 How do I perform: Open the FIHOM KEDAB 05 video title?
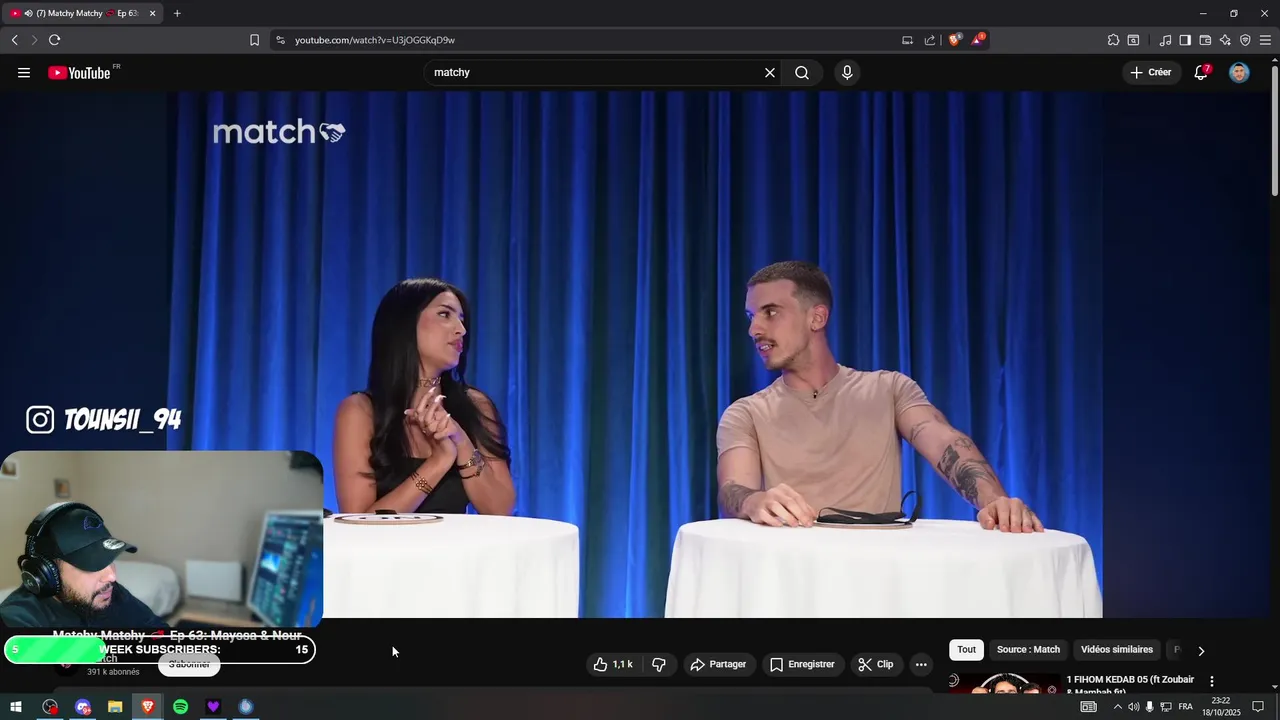(x=1130, y=684)
